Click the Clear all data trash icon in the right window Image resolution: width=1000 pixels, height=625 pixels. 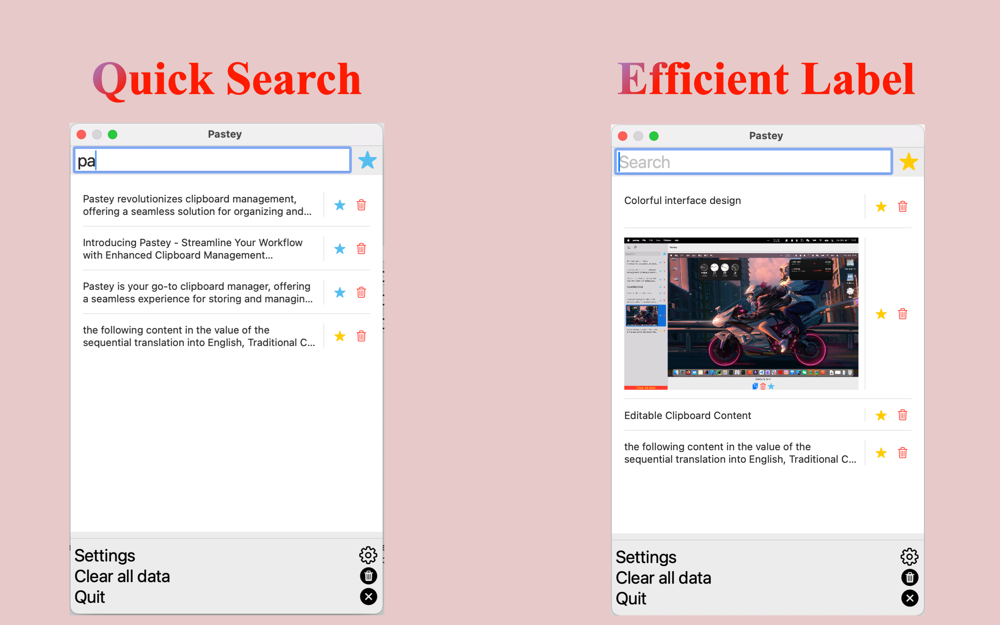click(x=910, y=578)
